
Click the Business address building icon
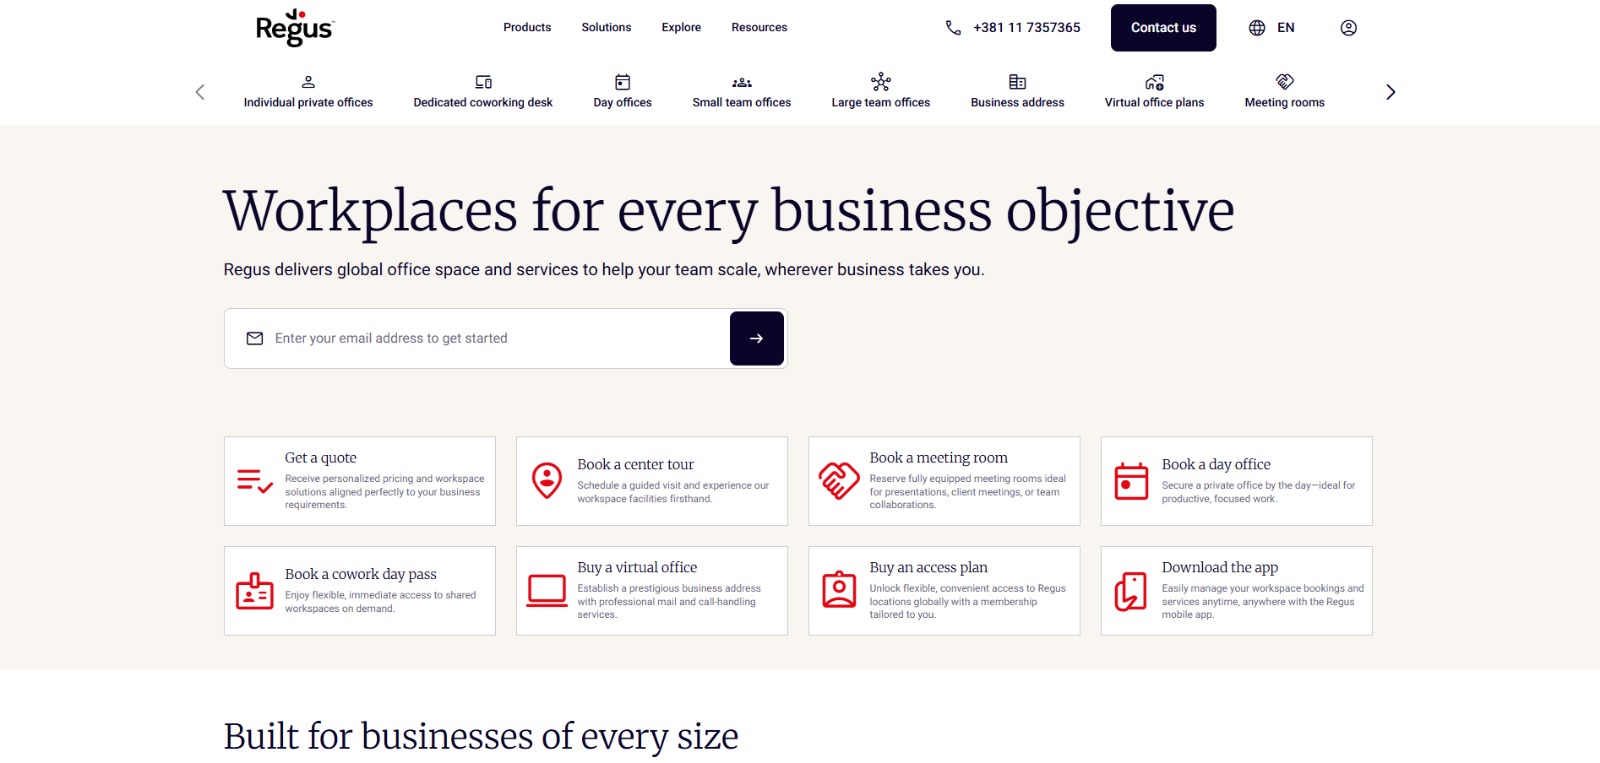tap(1017, 82)
